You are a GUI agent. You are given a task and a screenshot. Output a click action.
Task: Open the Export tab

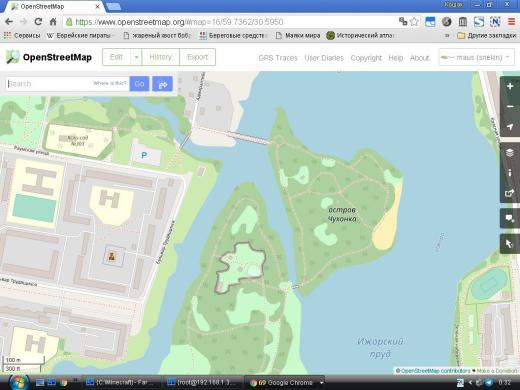[197, 57]
